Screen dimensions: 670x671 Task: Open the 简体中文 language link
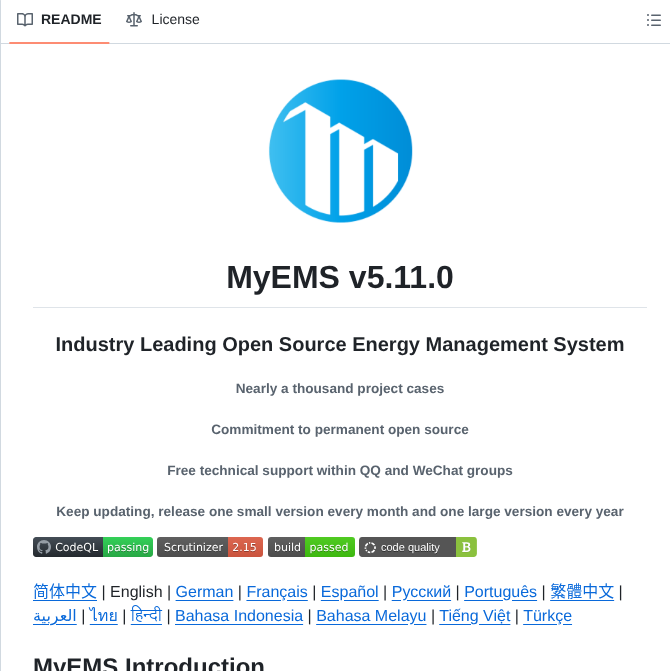pyautogui.click(x=65, y=591)
